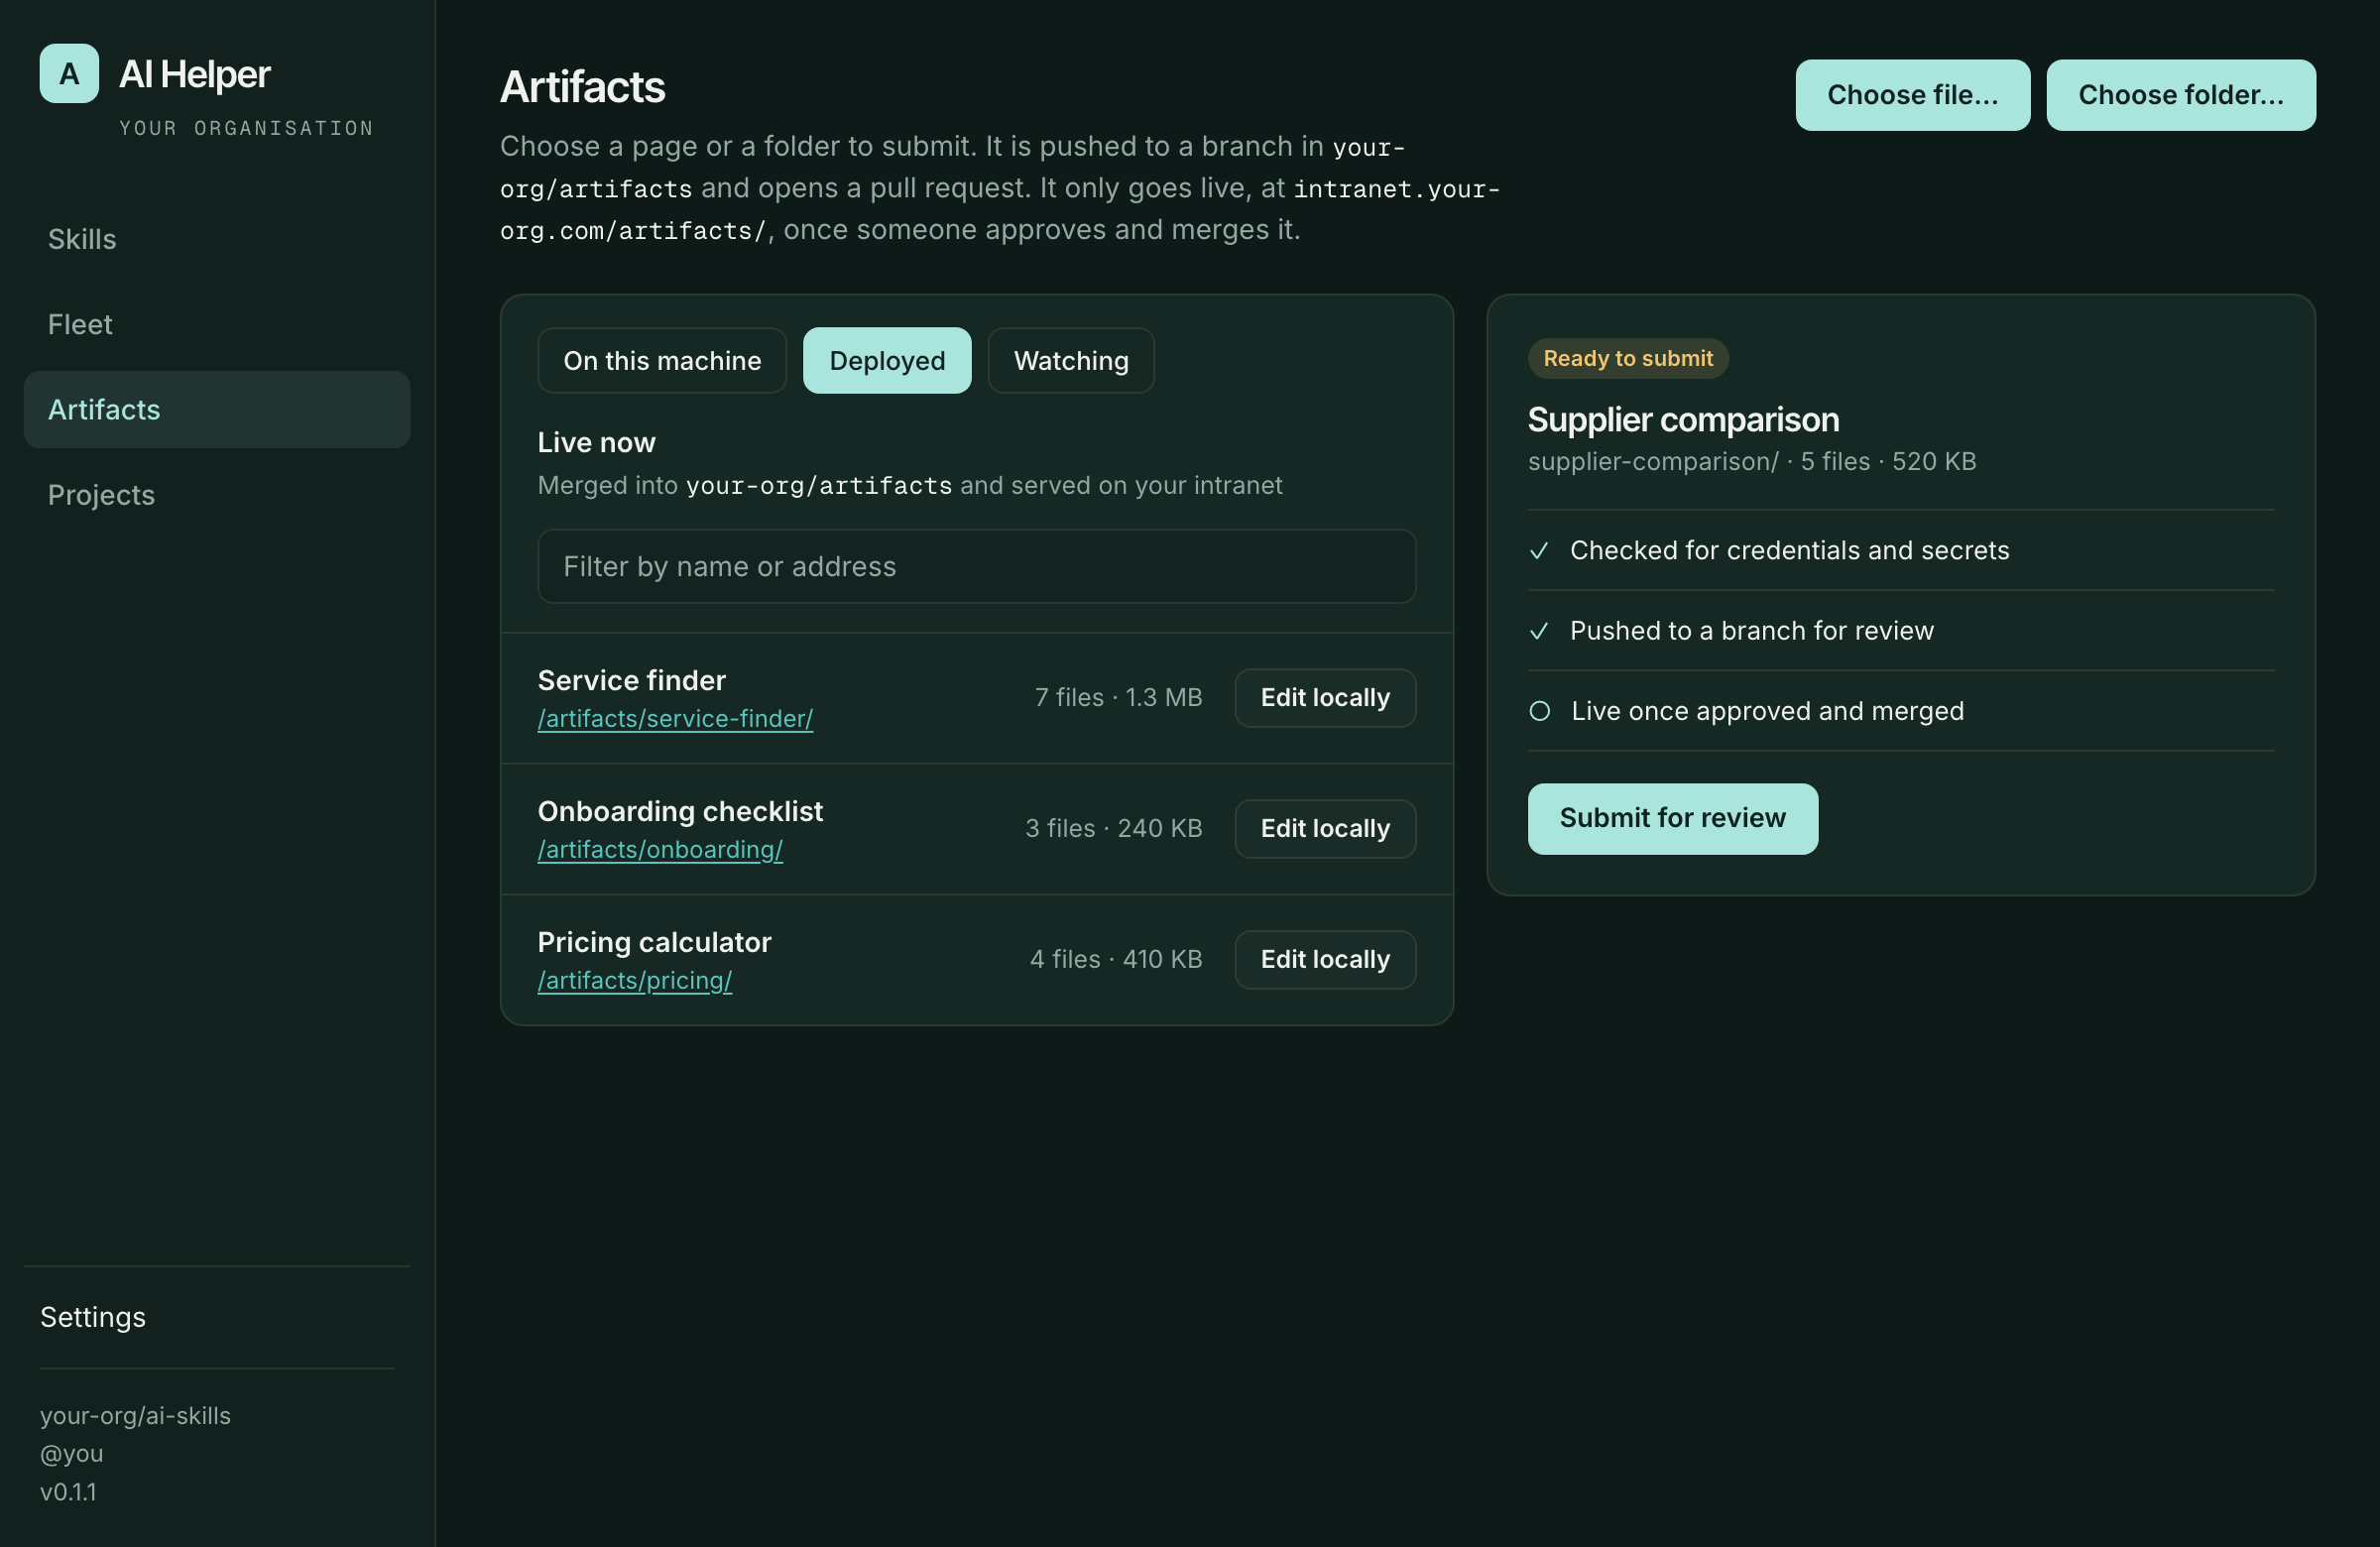Click the AI Helper logo icon
The image size is (2380, 1547).
pyautogui.click(x=69, y=73)
